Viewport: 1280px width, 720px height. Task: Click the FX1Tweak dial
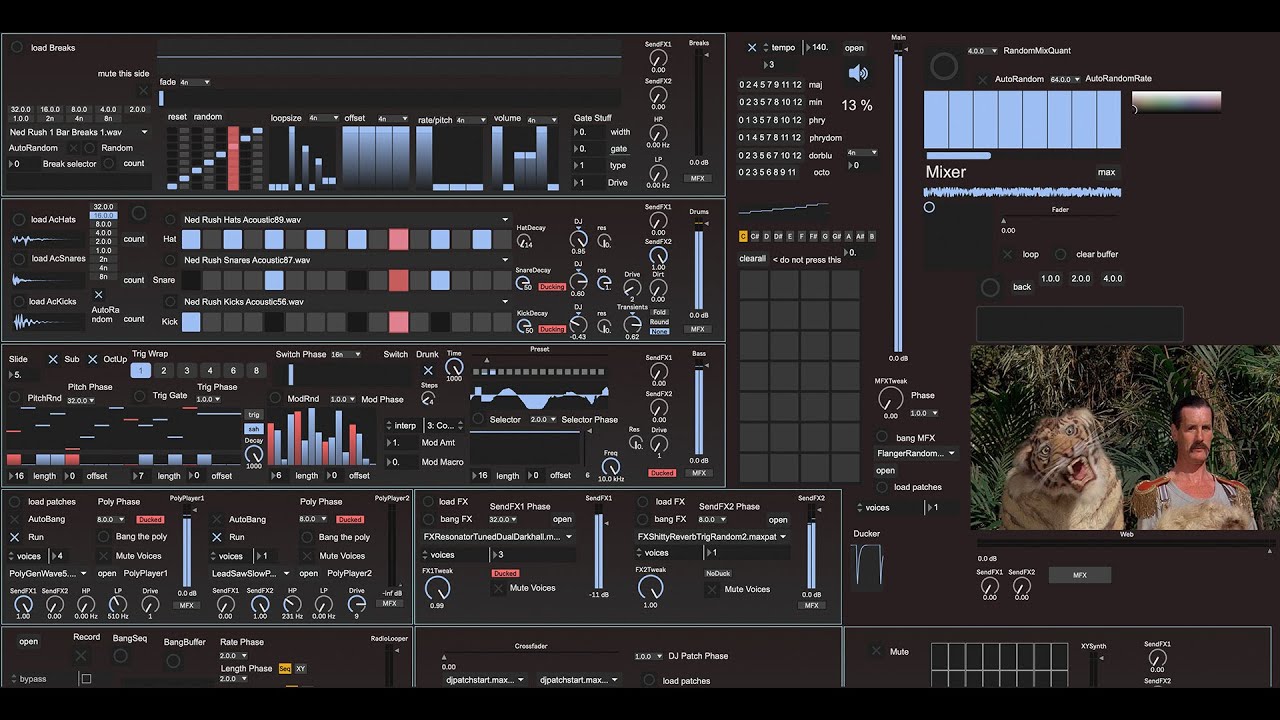[x=437, y=589]
